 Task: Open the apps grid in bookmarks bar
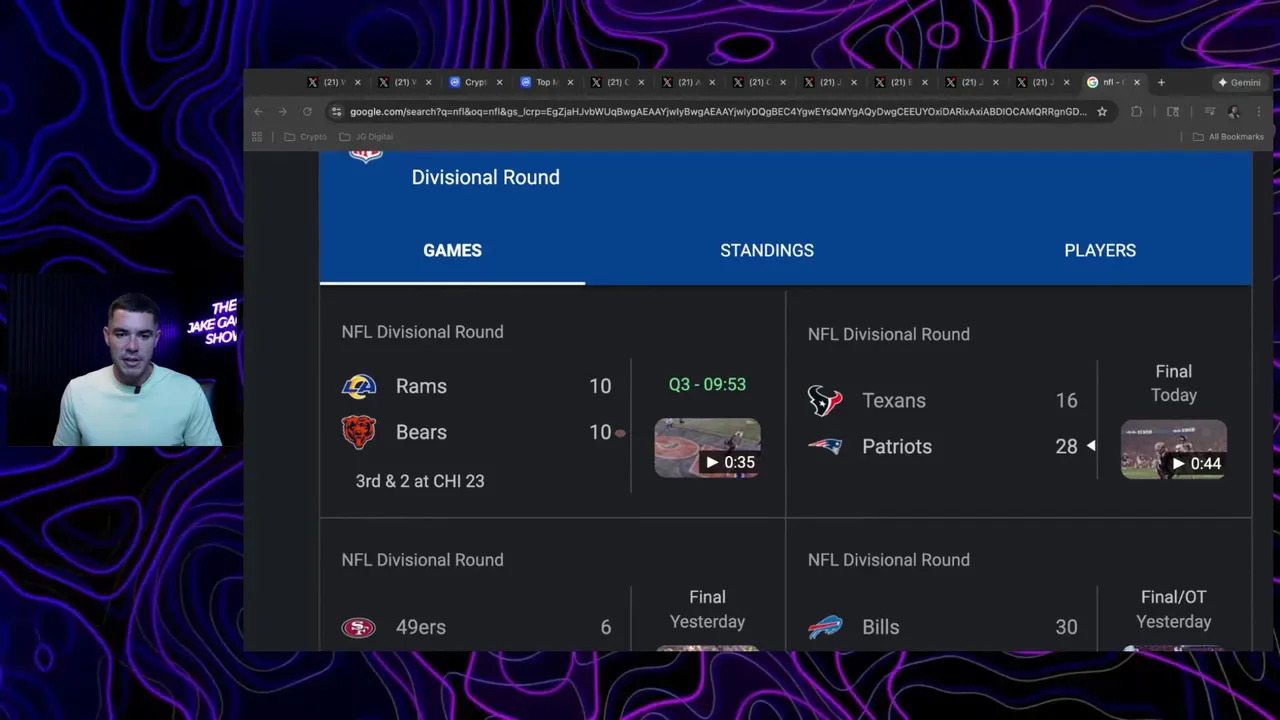[x=257, y=137]
